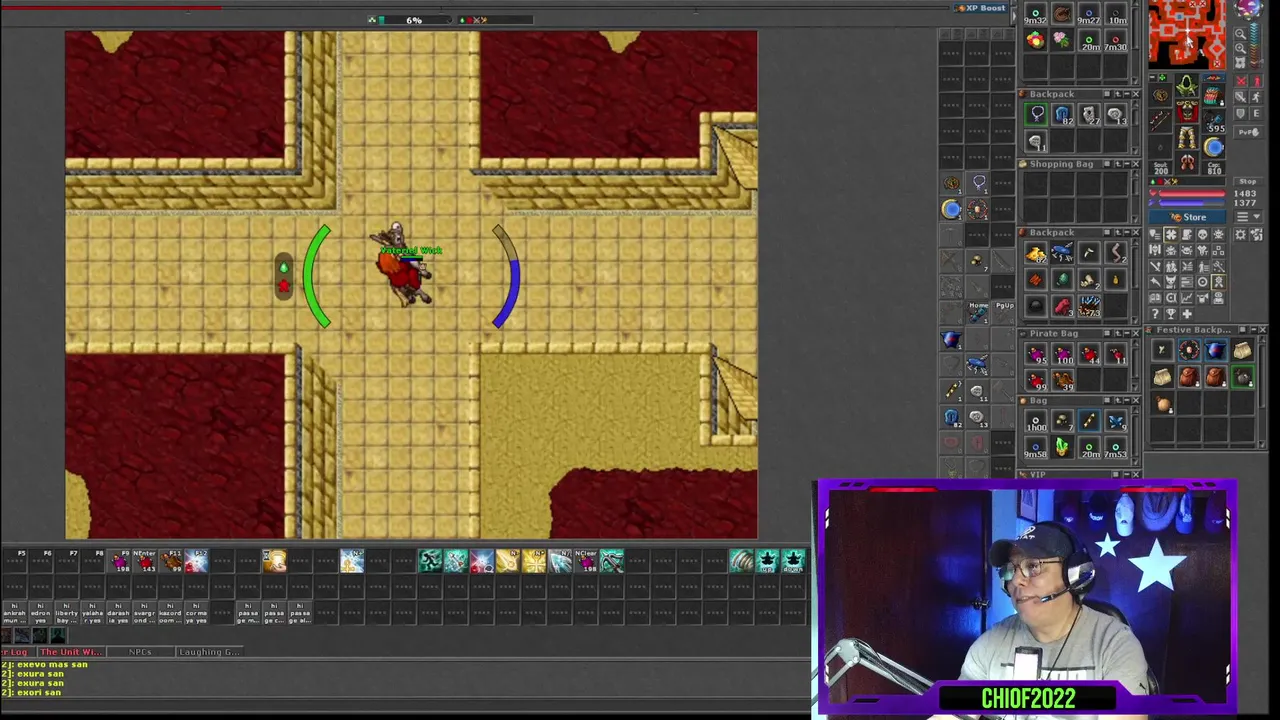
Task: Switch to The Unit Wi... chat tab
Action: [71, 652]
